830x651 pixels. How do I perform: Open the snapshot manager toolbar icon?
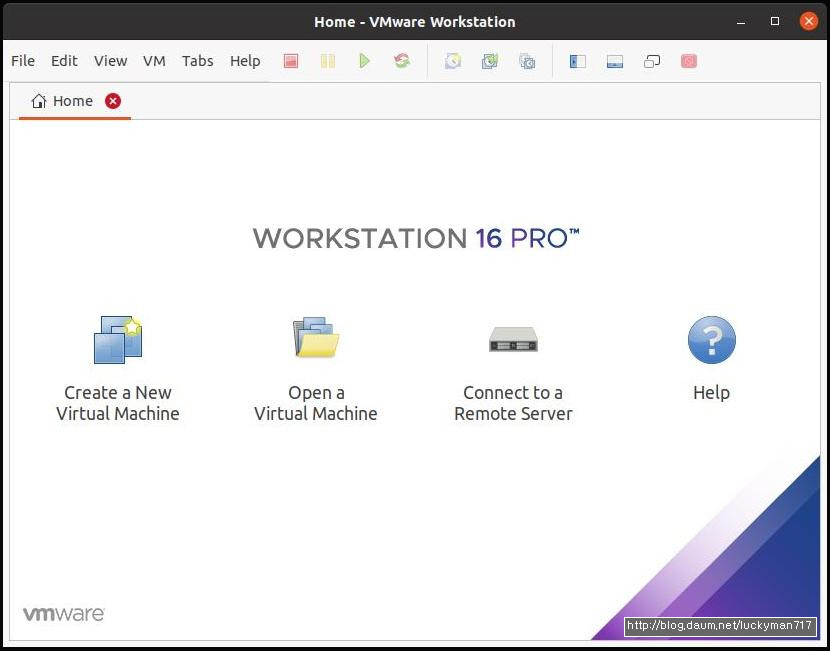click(x=527, y=61)
